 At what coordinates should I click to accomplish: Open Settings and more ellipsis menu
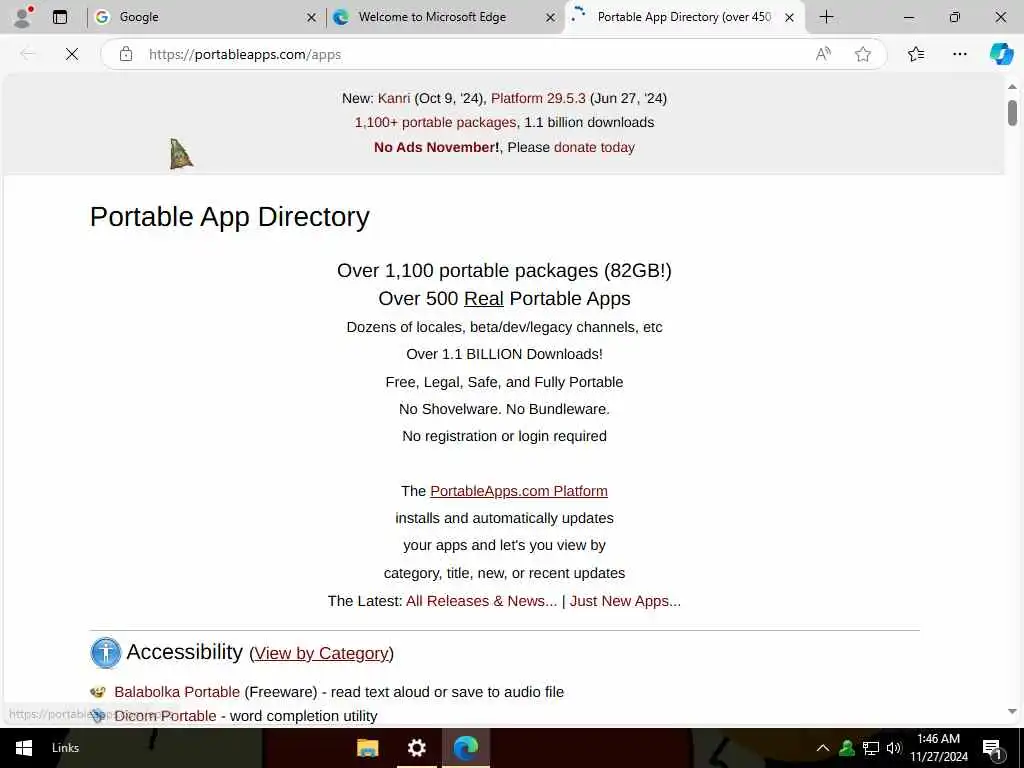tap(959, 54)
